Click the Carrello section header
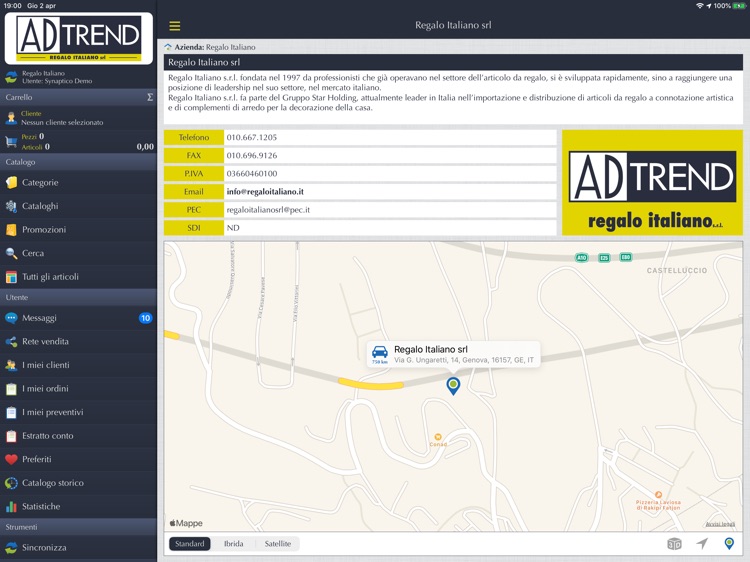 pyautogui.click(x=78, y=97)
